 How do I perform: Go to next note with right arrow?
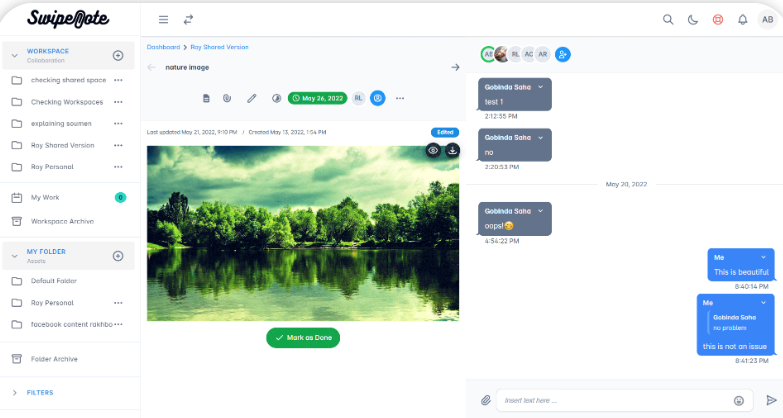coord(455,67)
